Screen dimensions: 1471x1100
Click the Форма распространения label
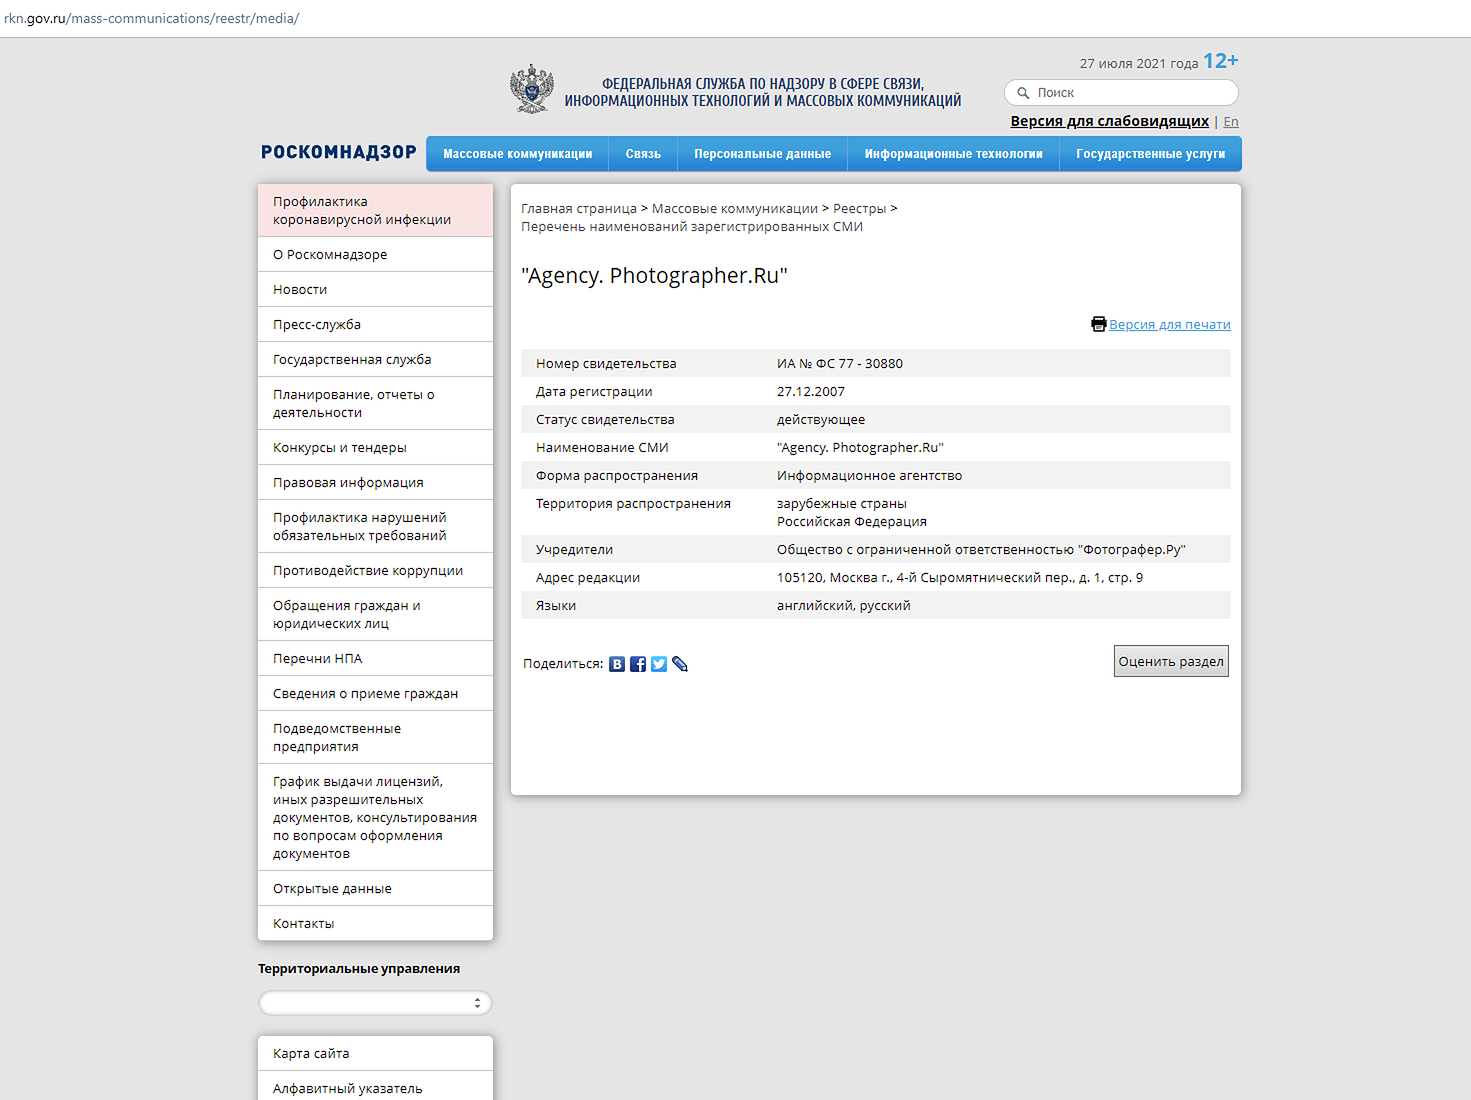click(617, 475)
